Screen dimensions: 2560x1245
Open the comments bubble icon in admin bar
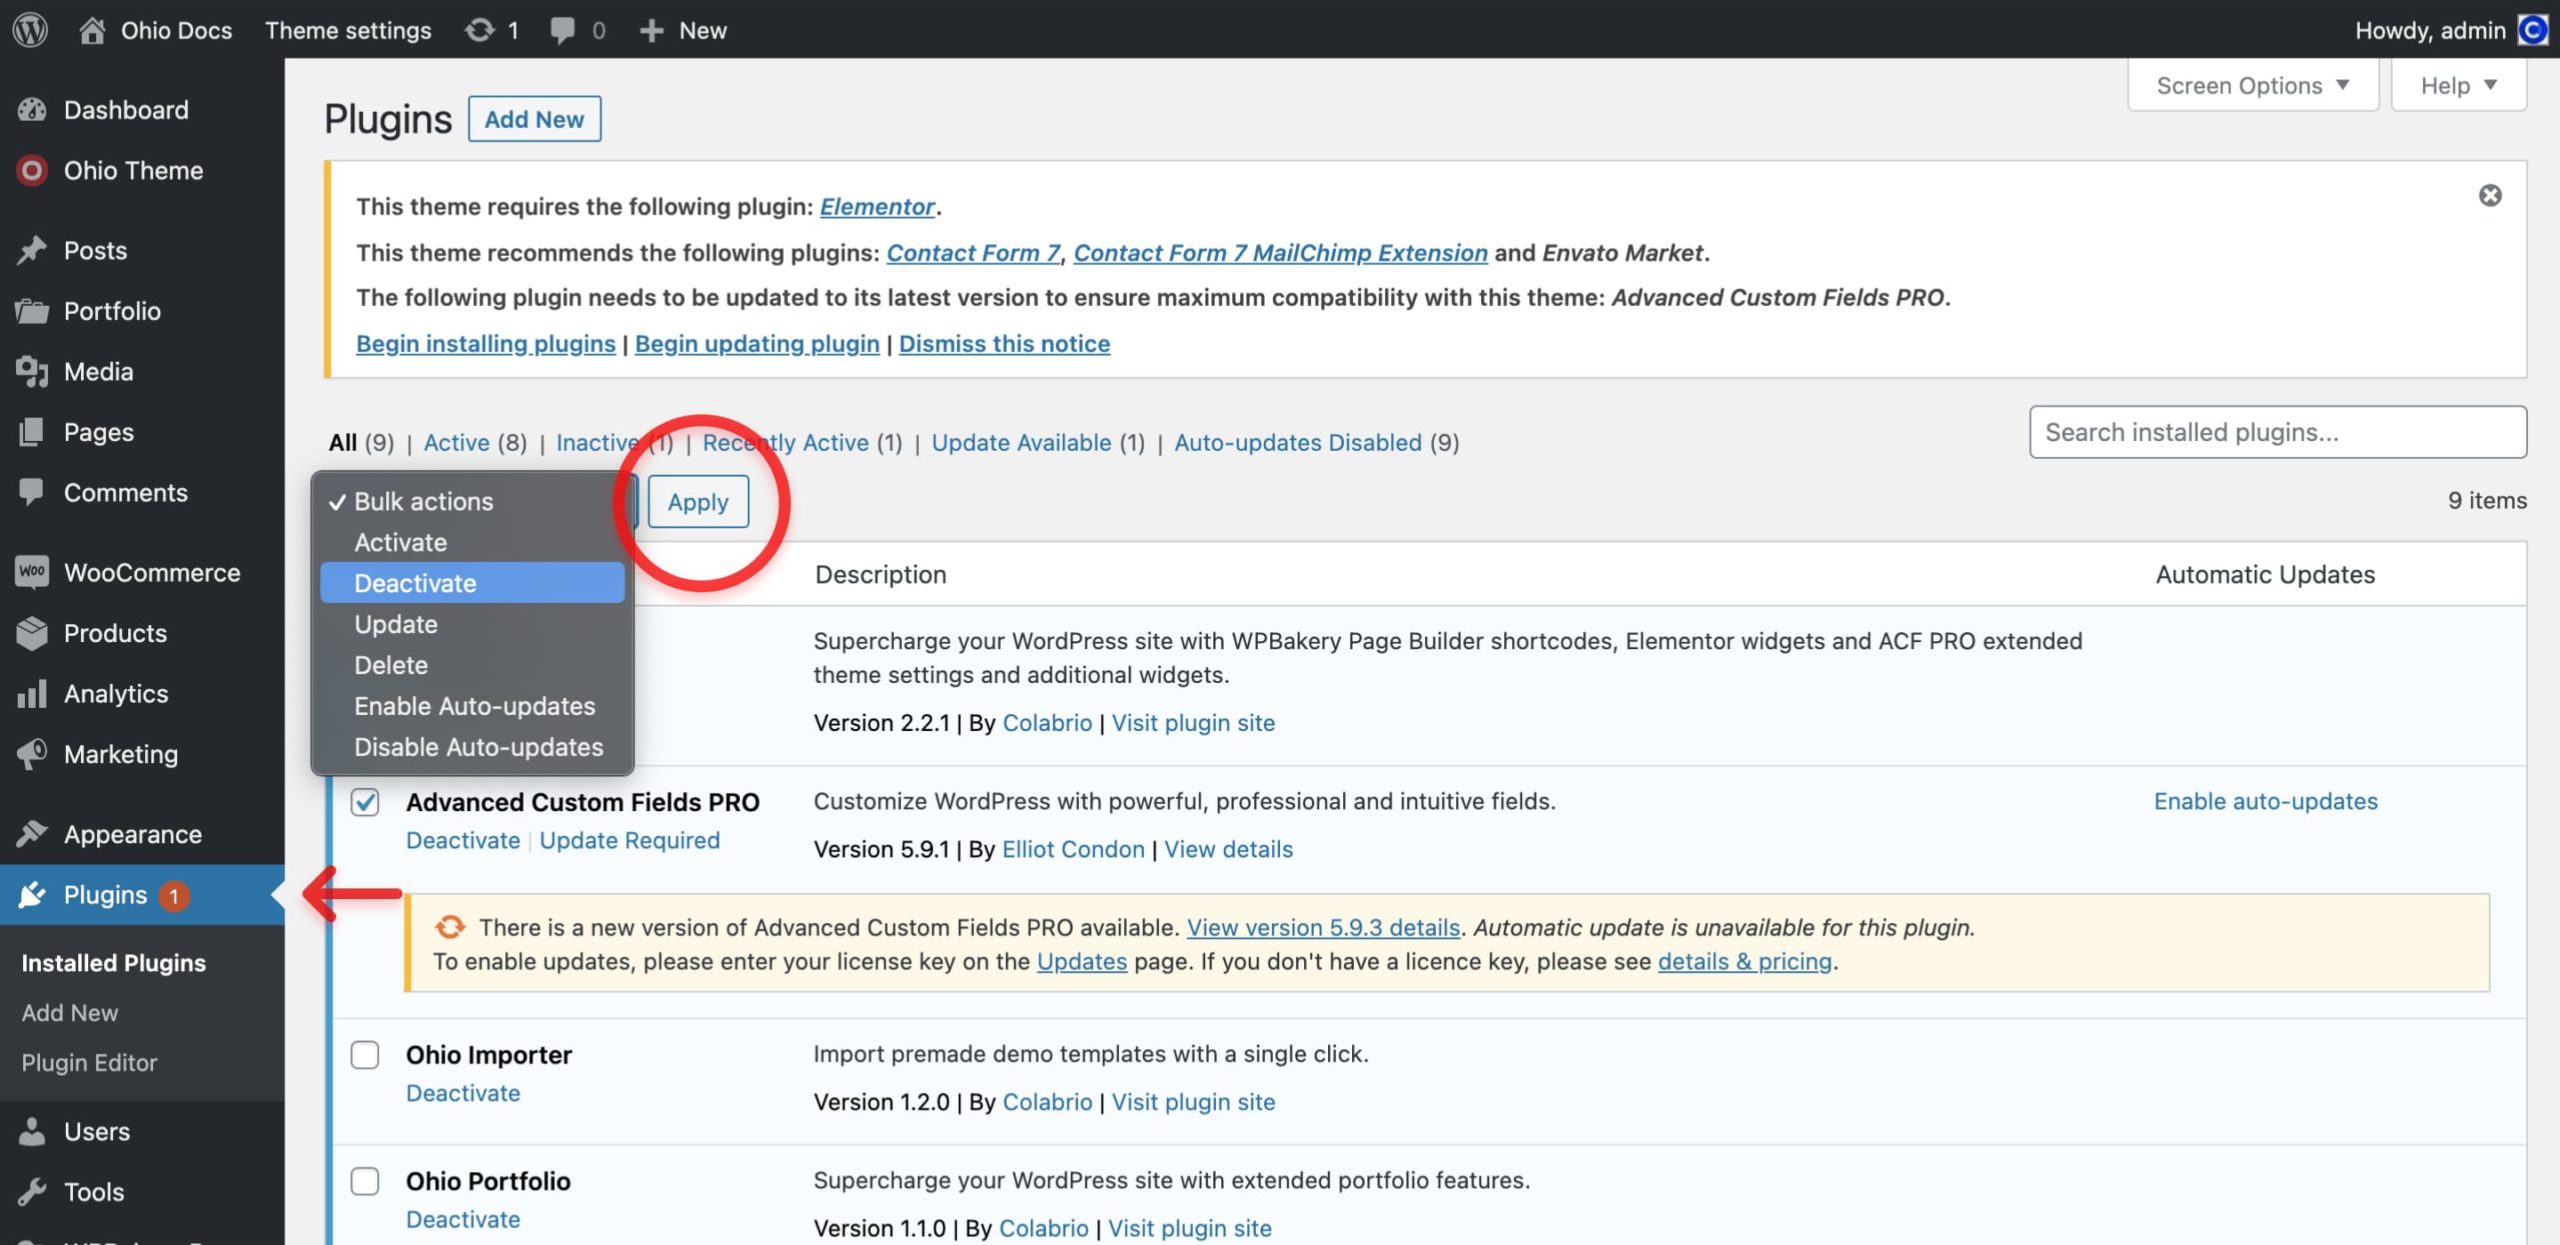562,31
